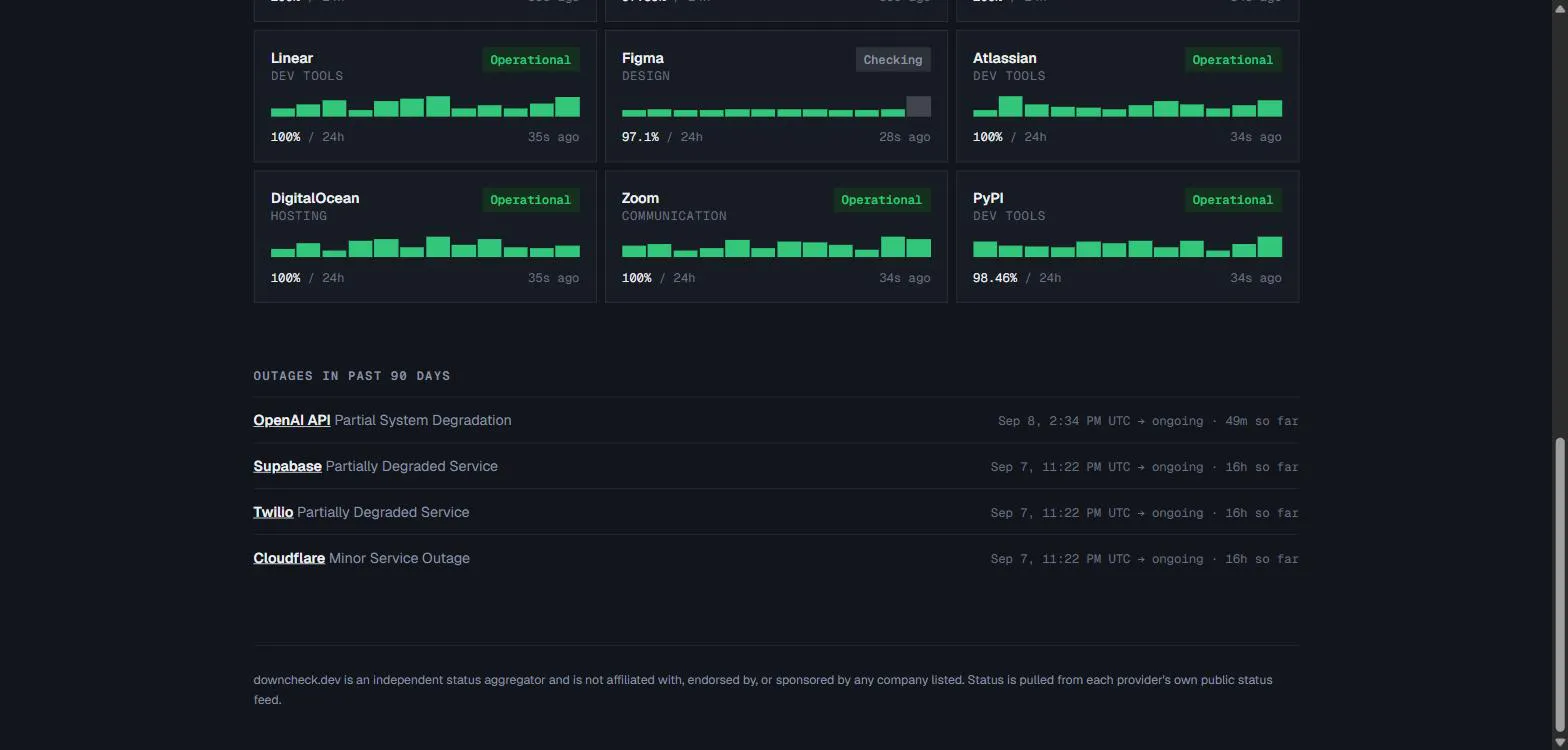Click the Operational badge on DigitalOcean card
This screenshot has height=750, width=1568.
click(x=530, y=200)
